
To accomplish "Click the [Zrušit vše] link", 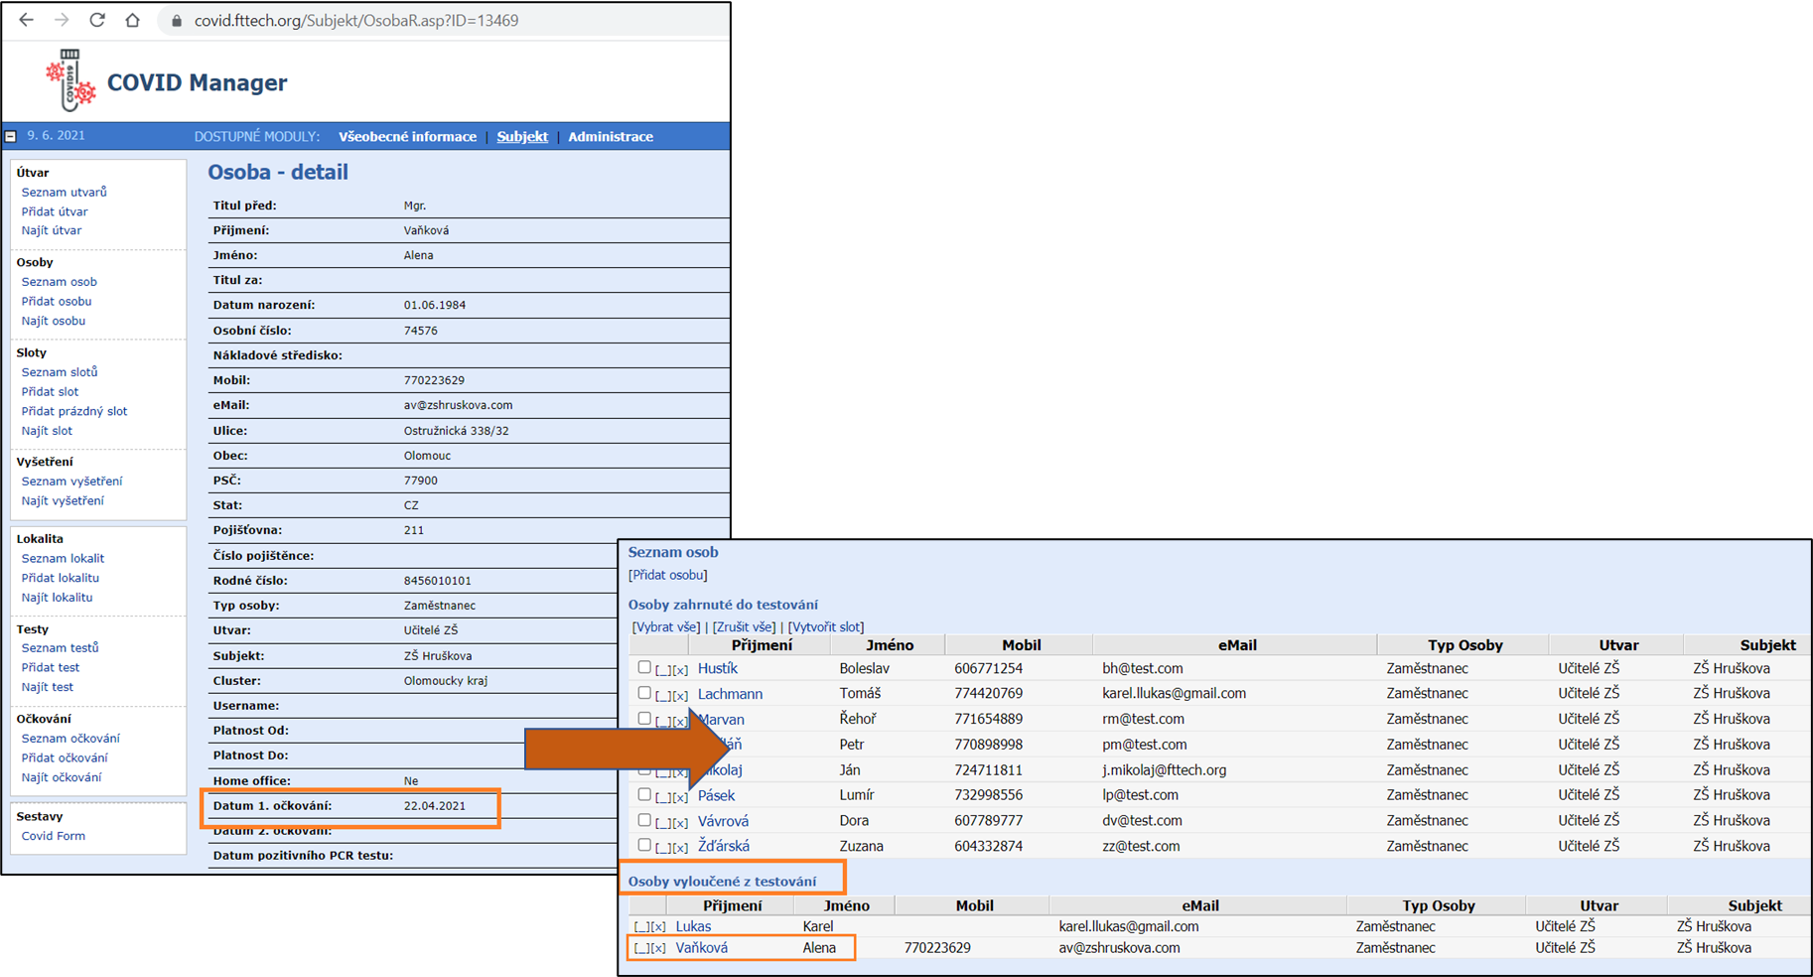I will click(744, 627).
